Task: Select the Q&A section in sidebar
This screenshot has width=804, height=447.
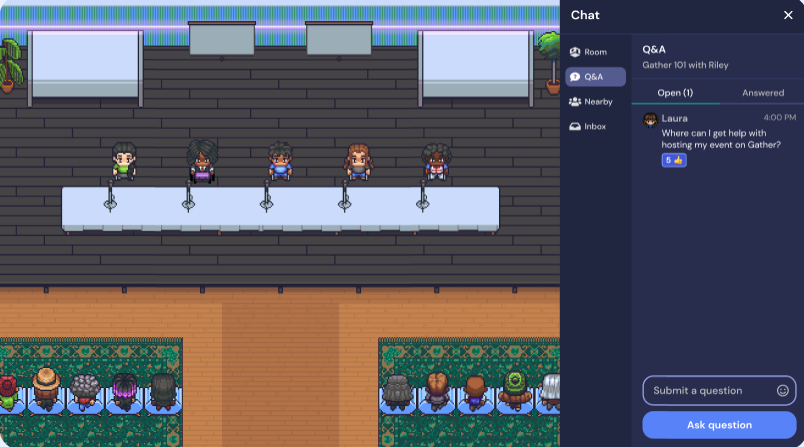Action: [x=595, y=77]
